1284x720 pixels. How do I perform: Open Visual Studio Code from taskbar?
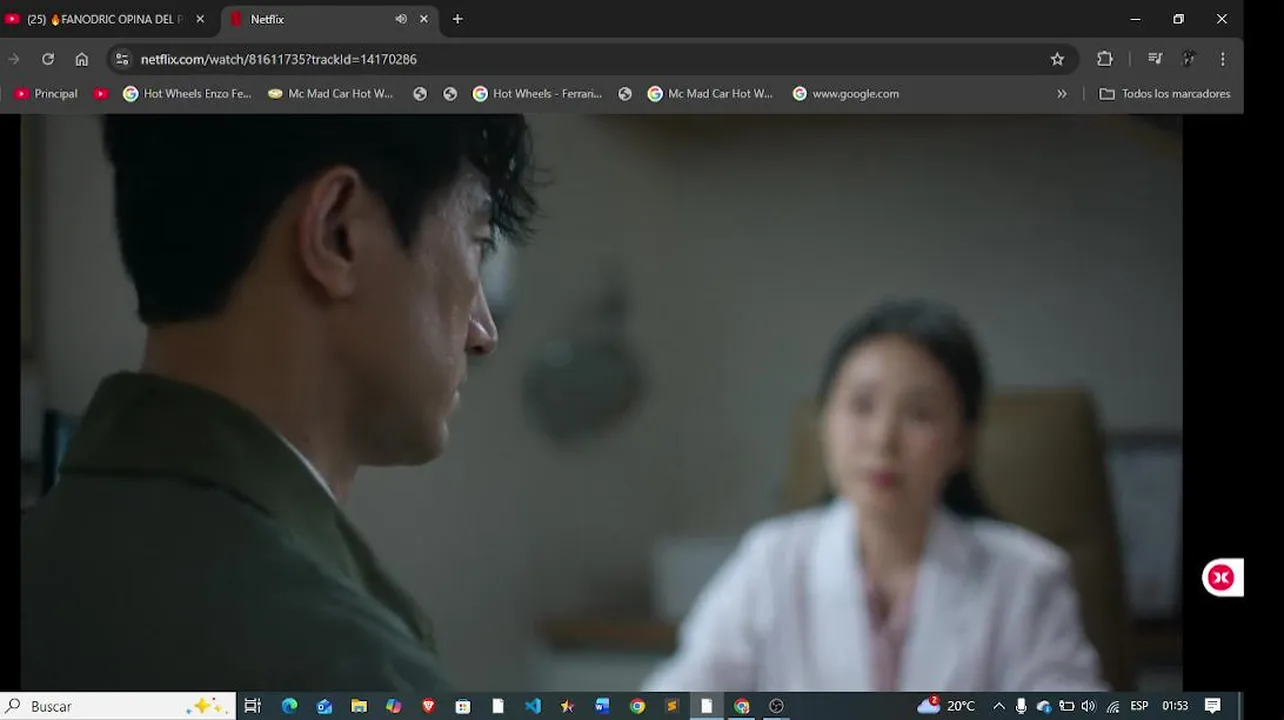pyautogui.click(x=533, y=706)
